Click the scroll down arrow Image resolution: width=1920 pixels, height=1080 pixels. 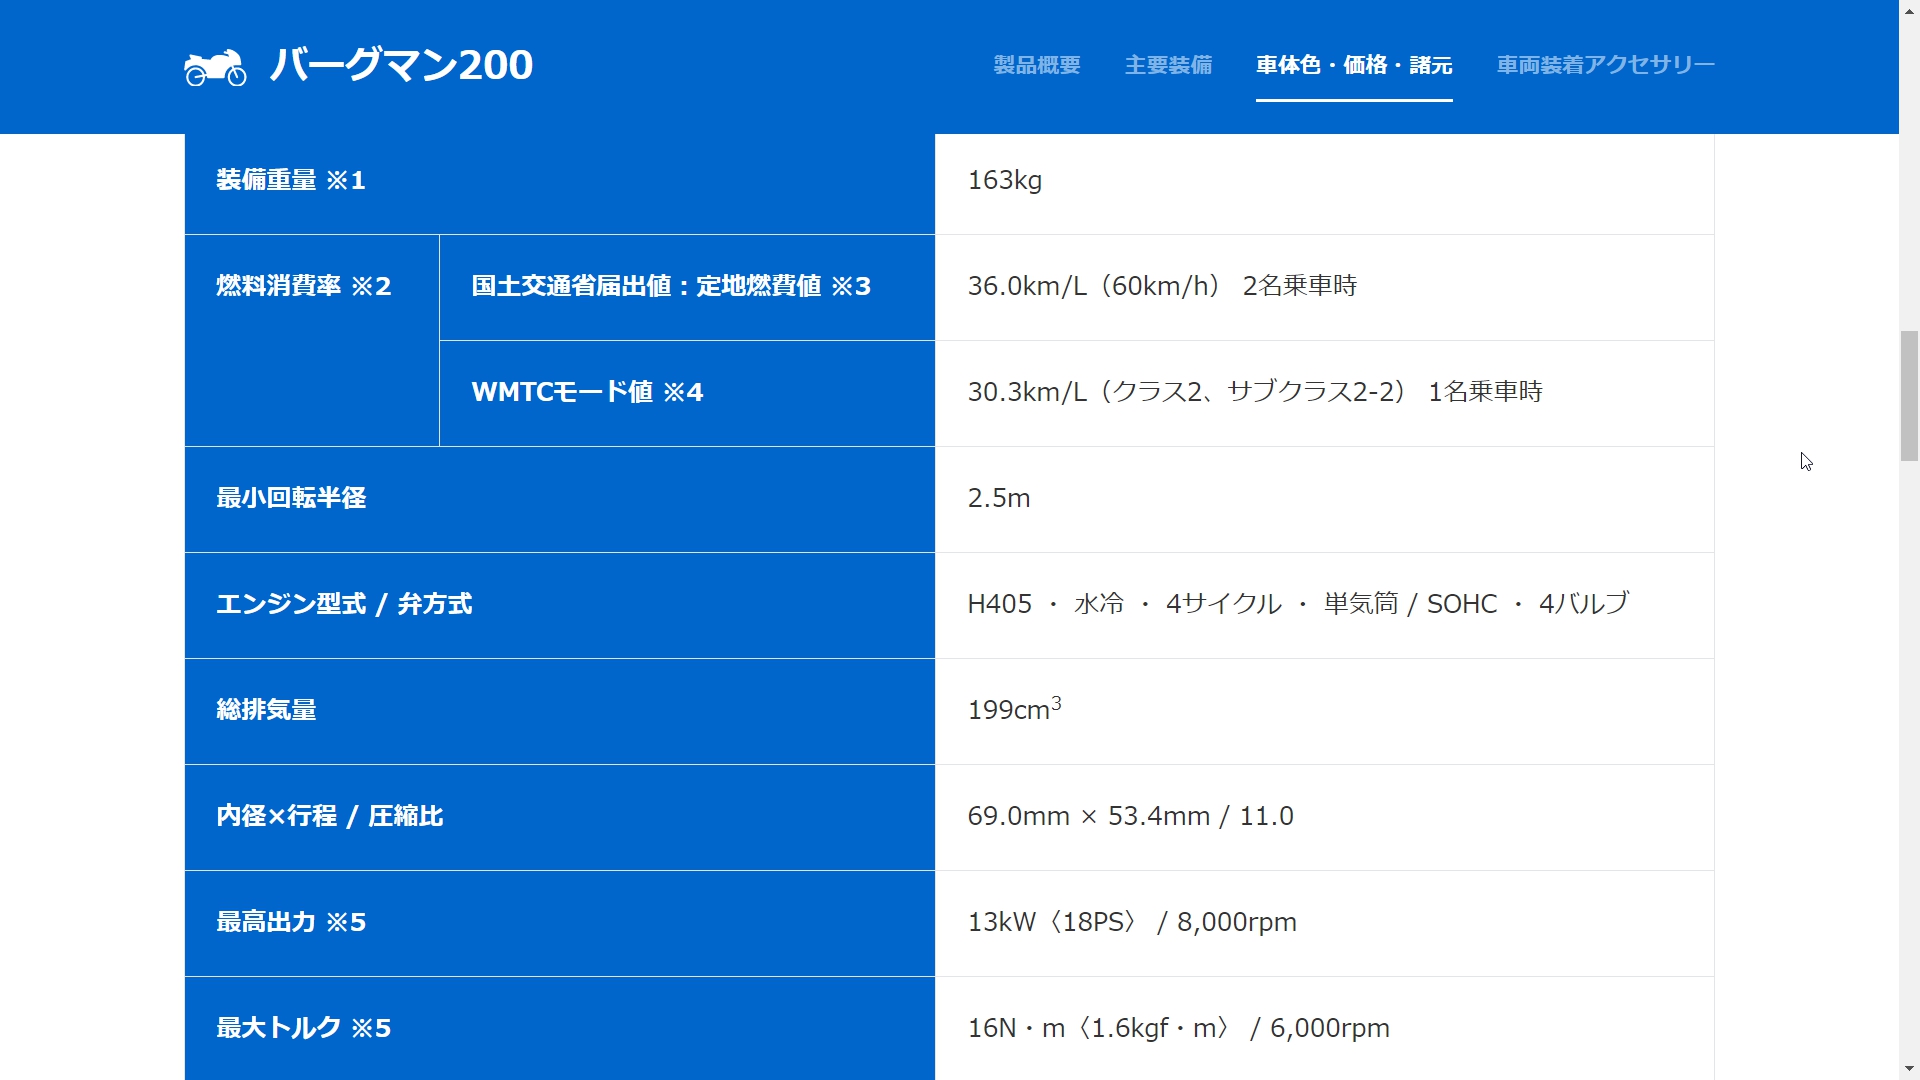tap(1909, 1069)
